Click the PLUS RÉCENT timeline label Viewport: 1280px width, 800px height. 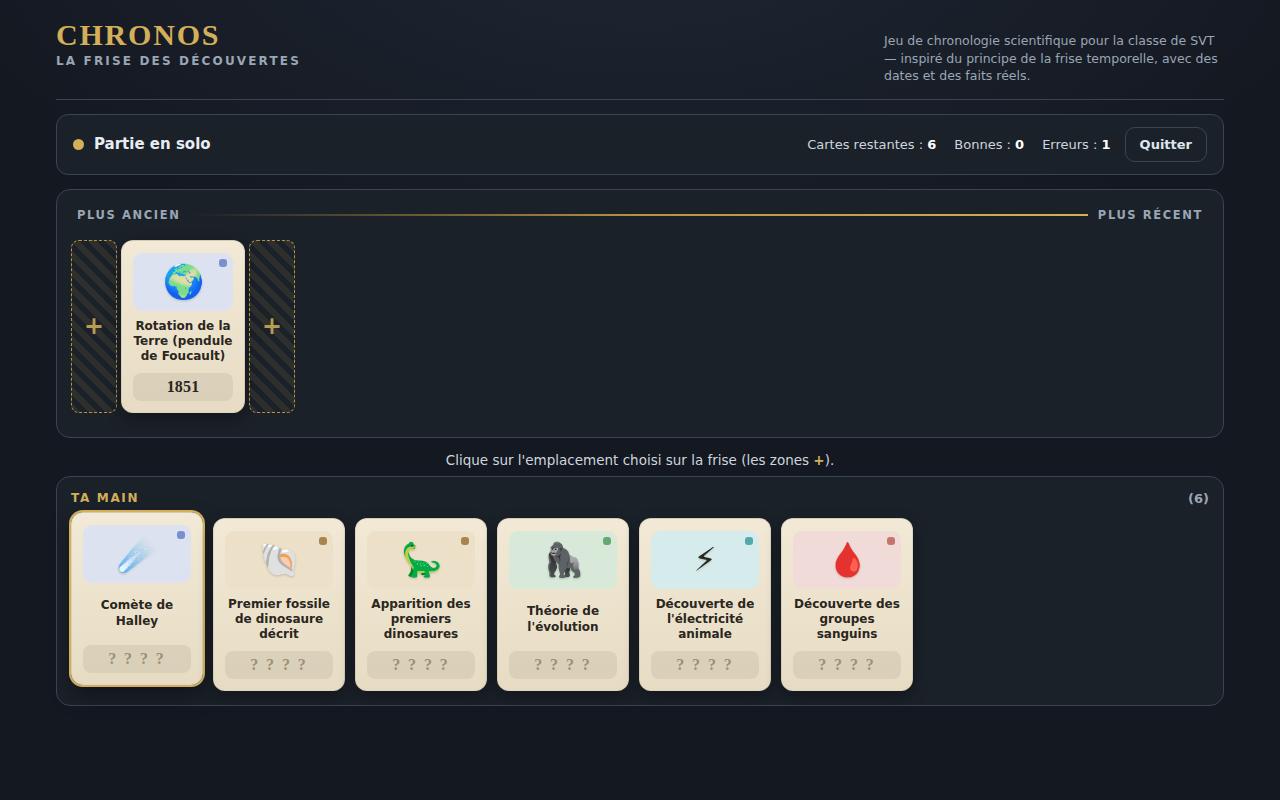[1150, 215]
